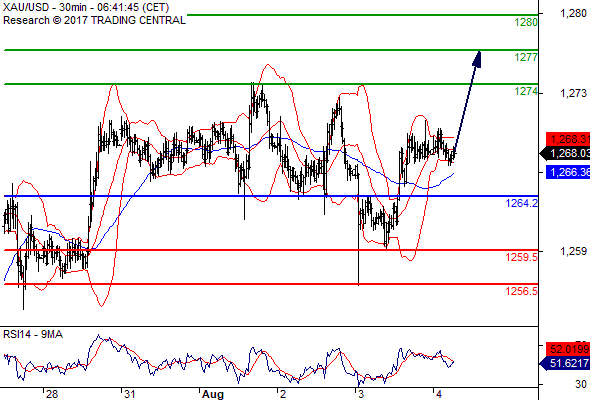Click the red 1,268.31 price tag
Screen dimensions: 590x400
568,139
